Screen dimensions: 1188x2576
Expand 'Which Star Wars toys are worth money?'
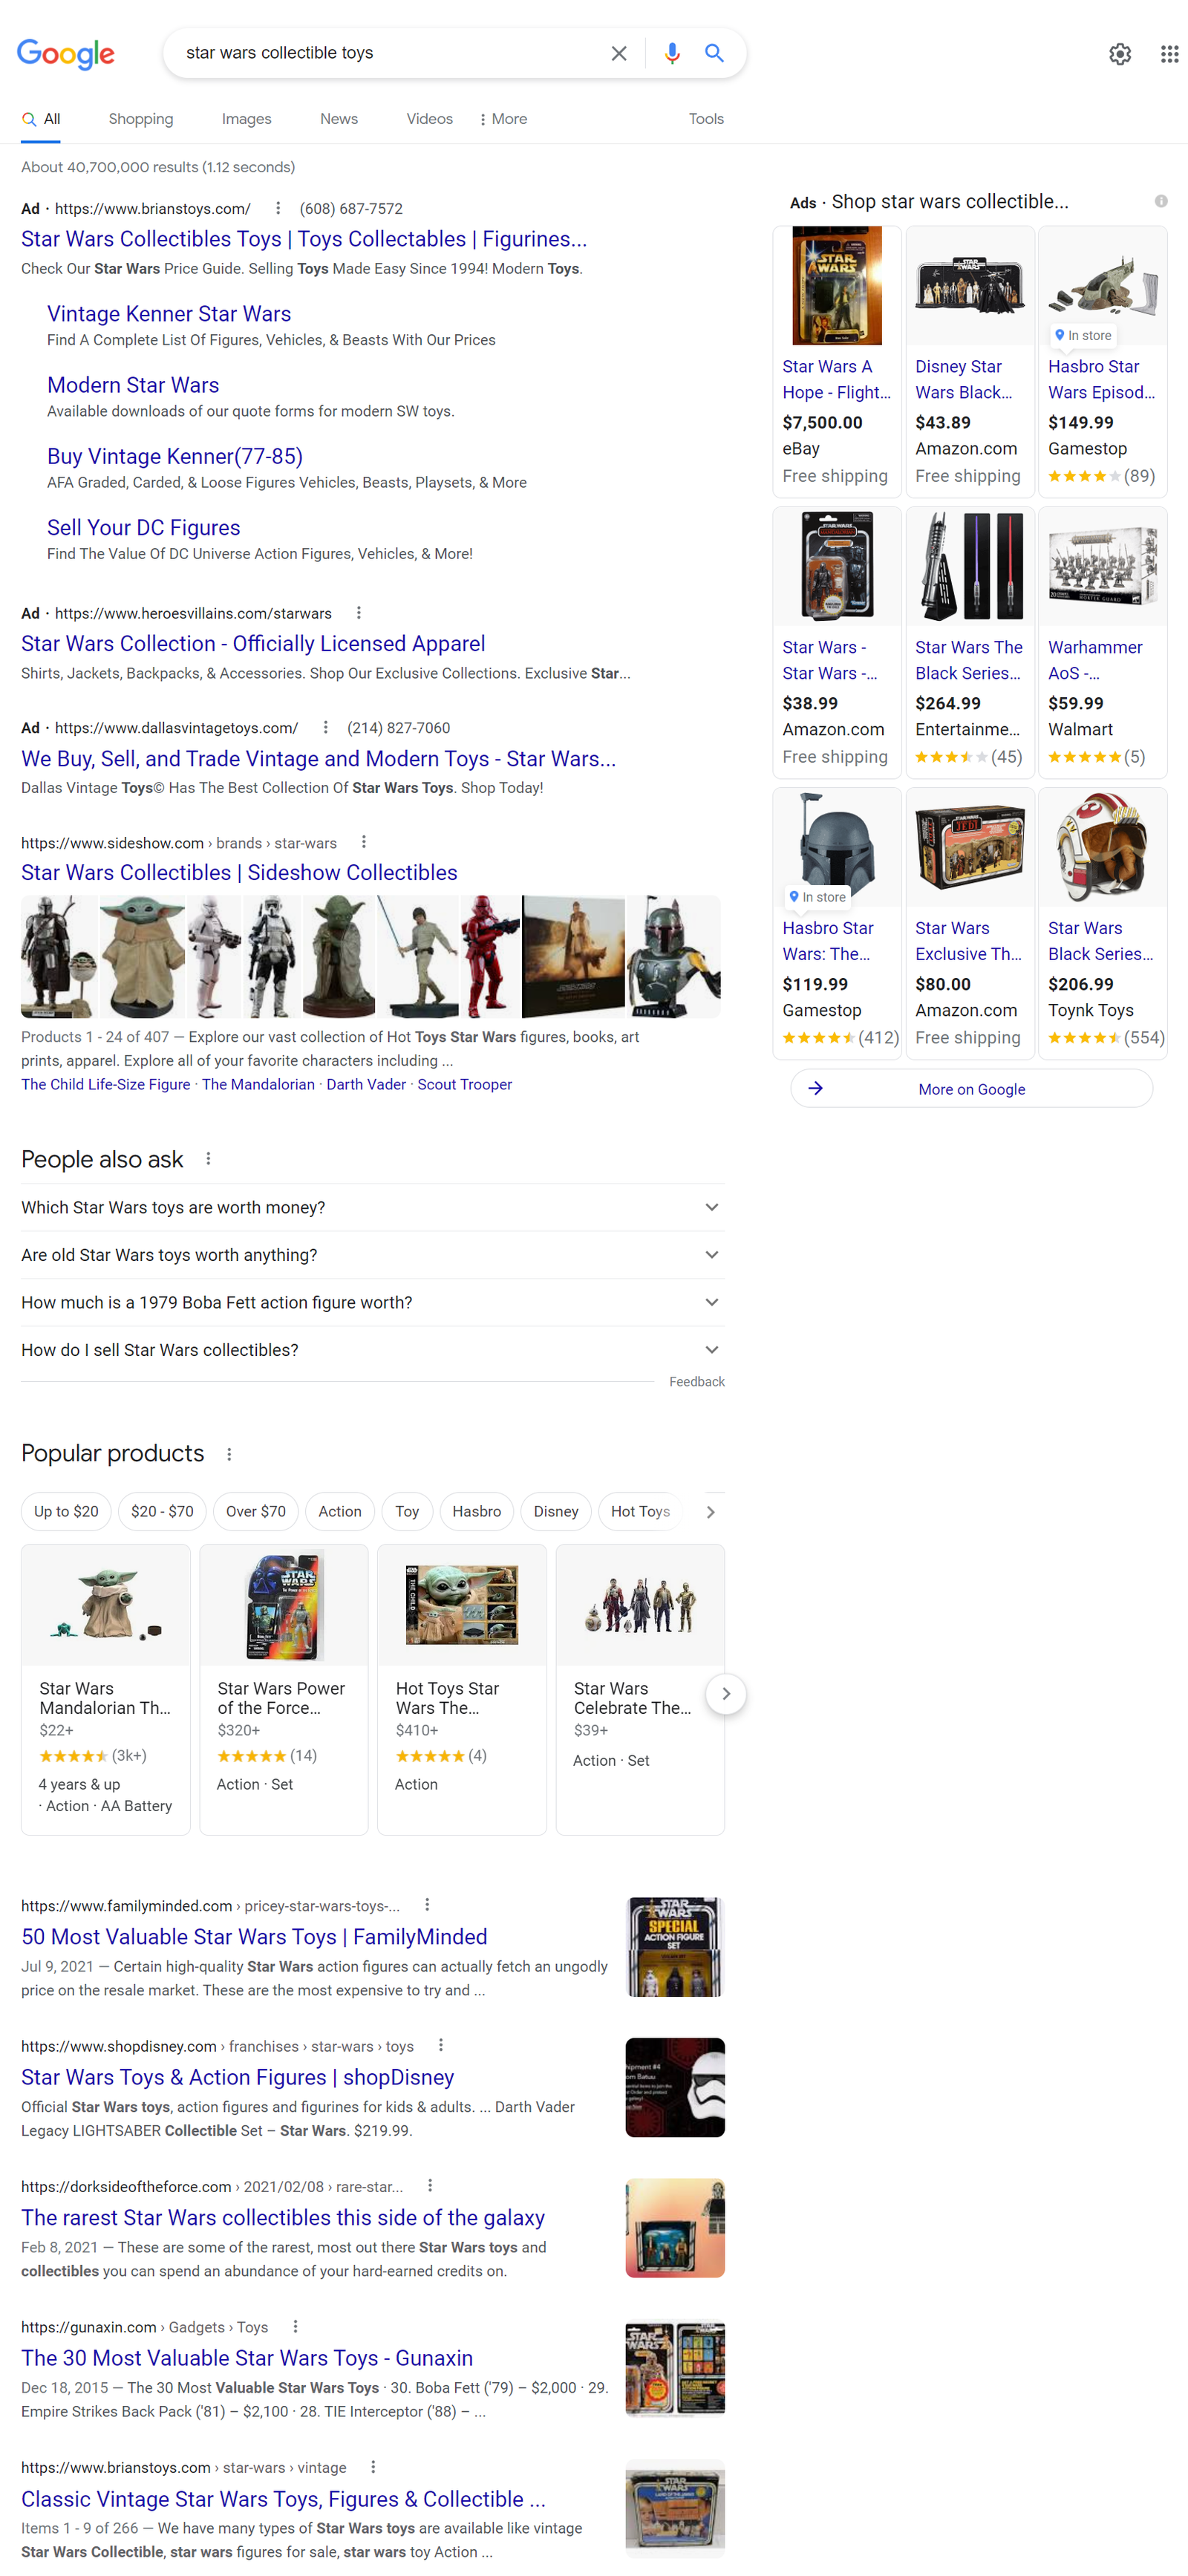coord(372,1207)
